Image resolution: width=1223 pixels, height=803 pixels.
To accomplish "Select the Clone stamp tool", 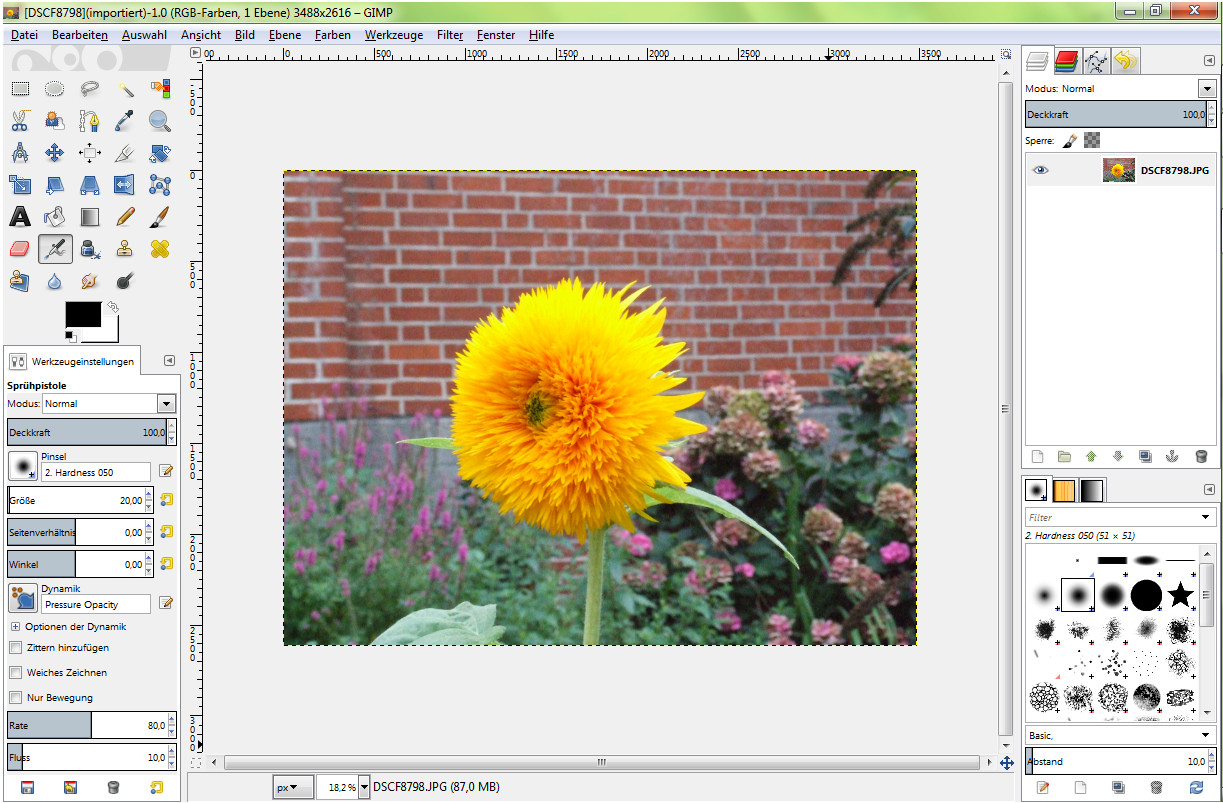I will click(124, 248).
